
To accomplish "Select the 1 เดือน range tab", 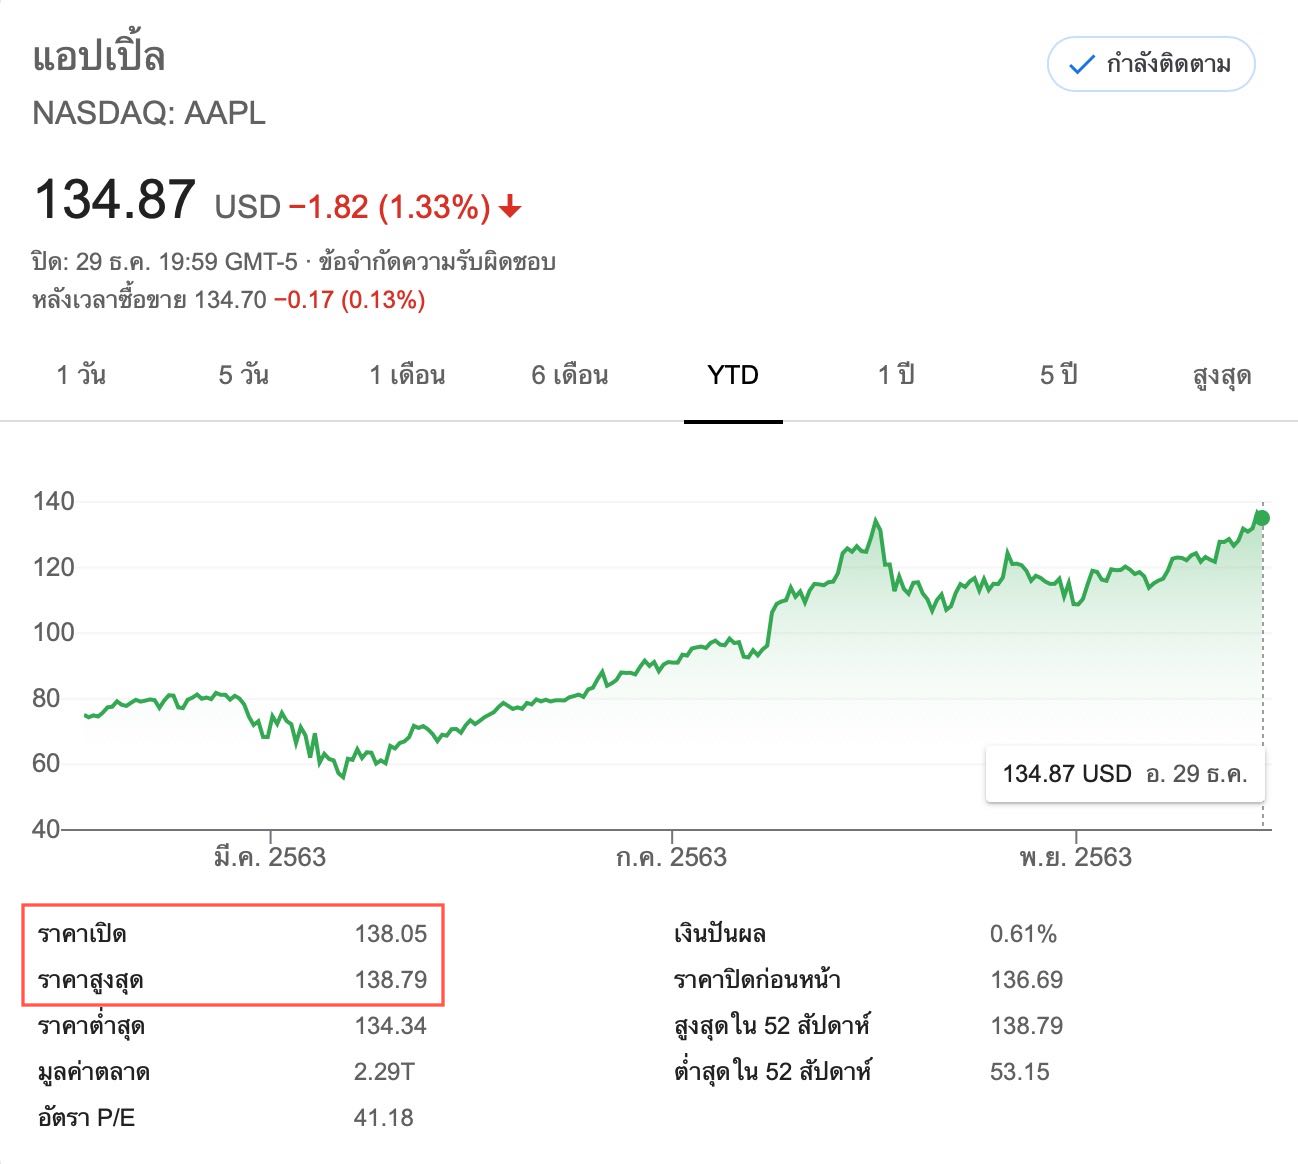I will (x=407, y=376).
